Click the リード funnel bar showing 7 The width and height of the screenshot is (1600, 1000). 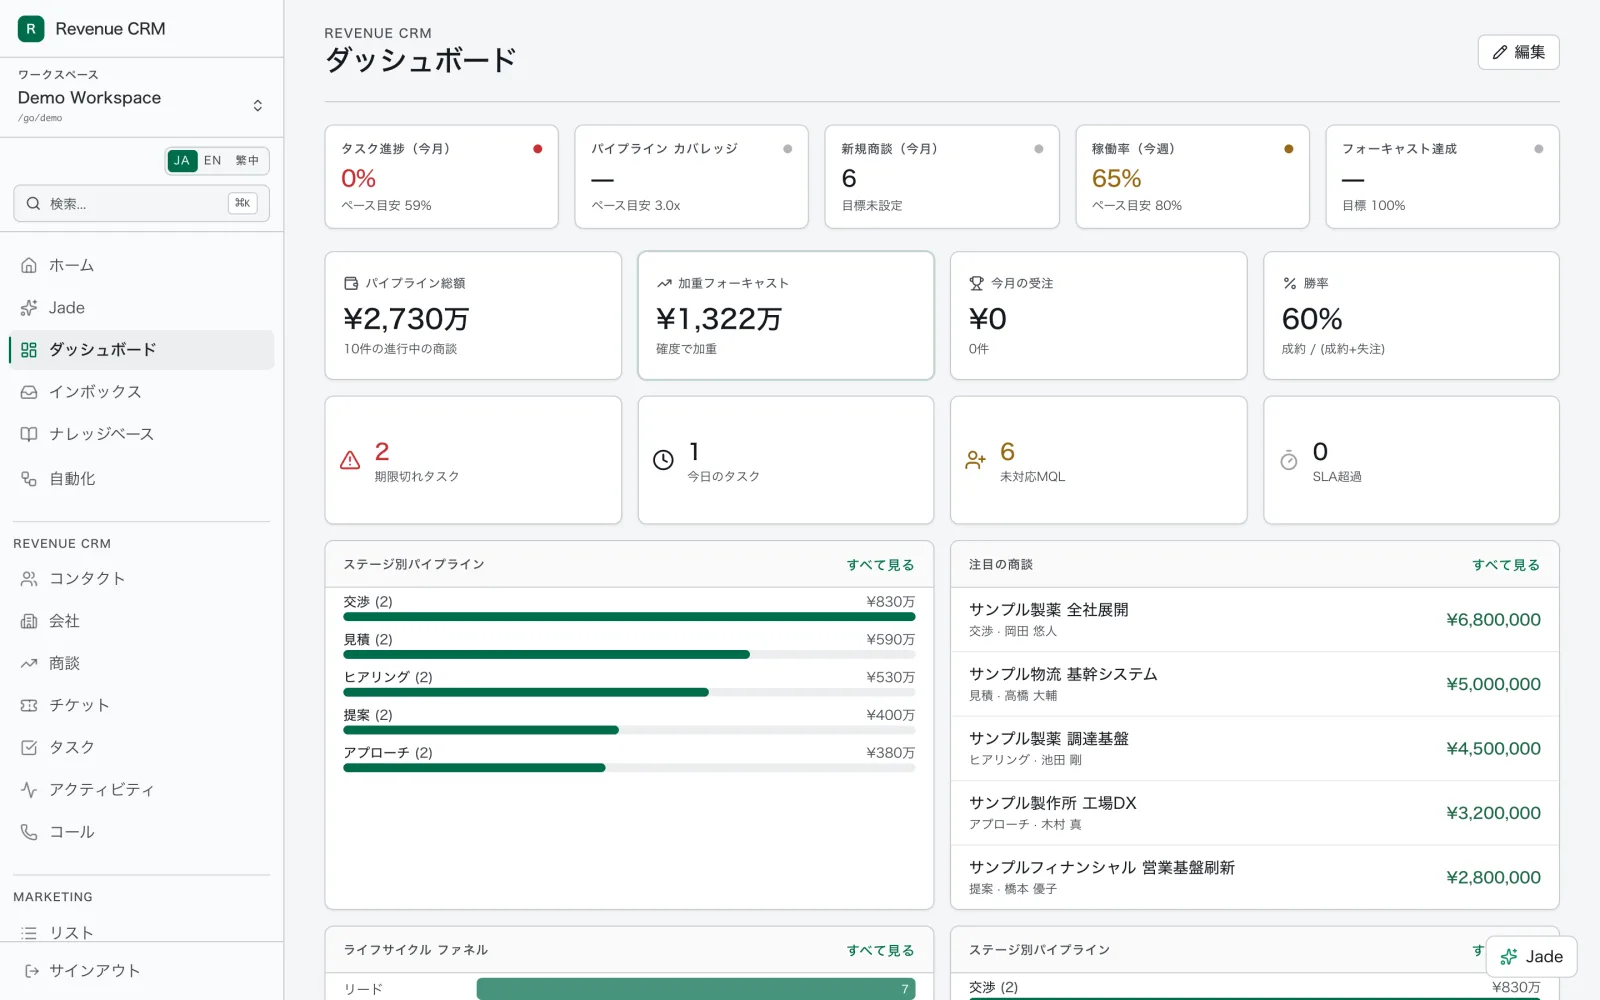pos(696,989)
